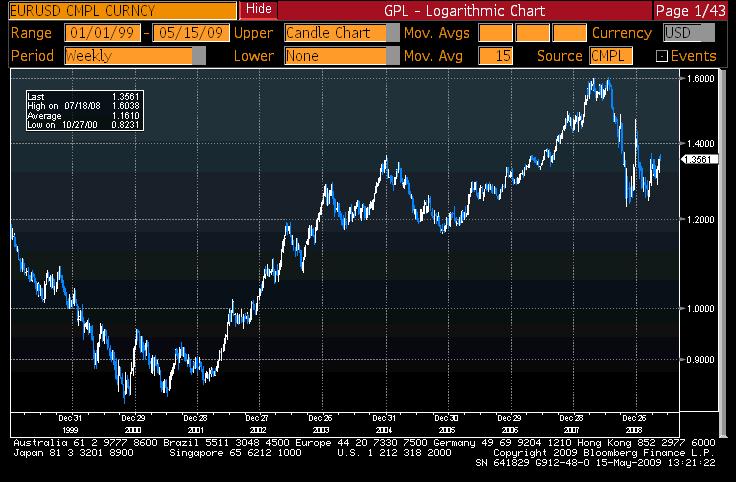The width and height of the screenshot is (736, 482).
Task: Select the range end date 05/15/09
Action: coord(191,33)
